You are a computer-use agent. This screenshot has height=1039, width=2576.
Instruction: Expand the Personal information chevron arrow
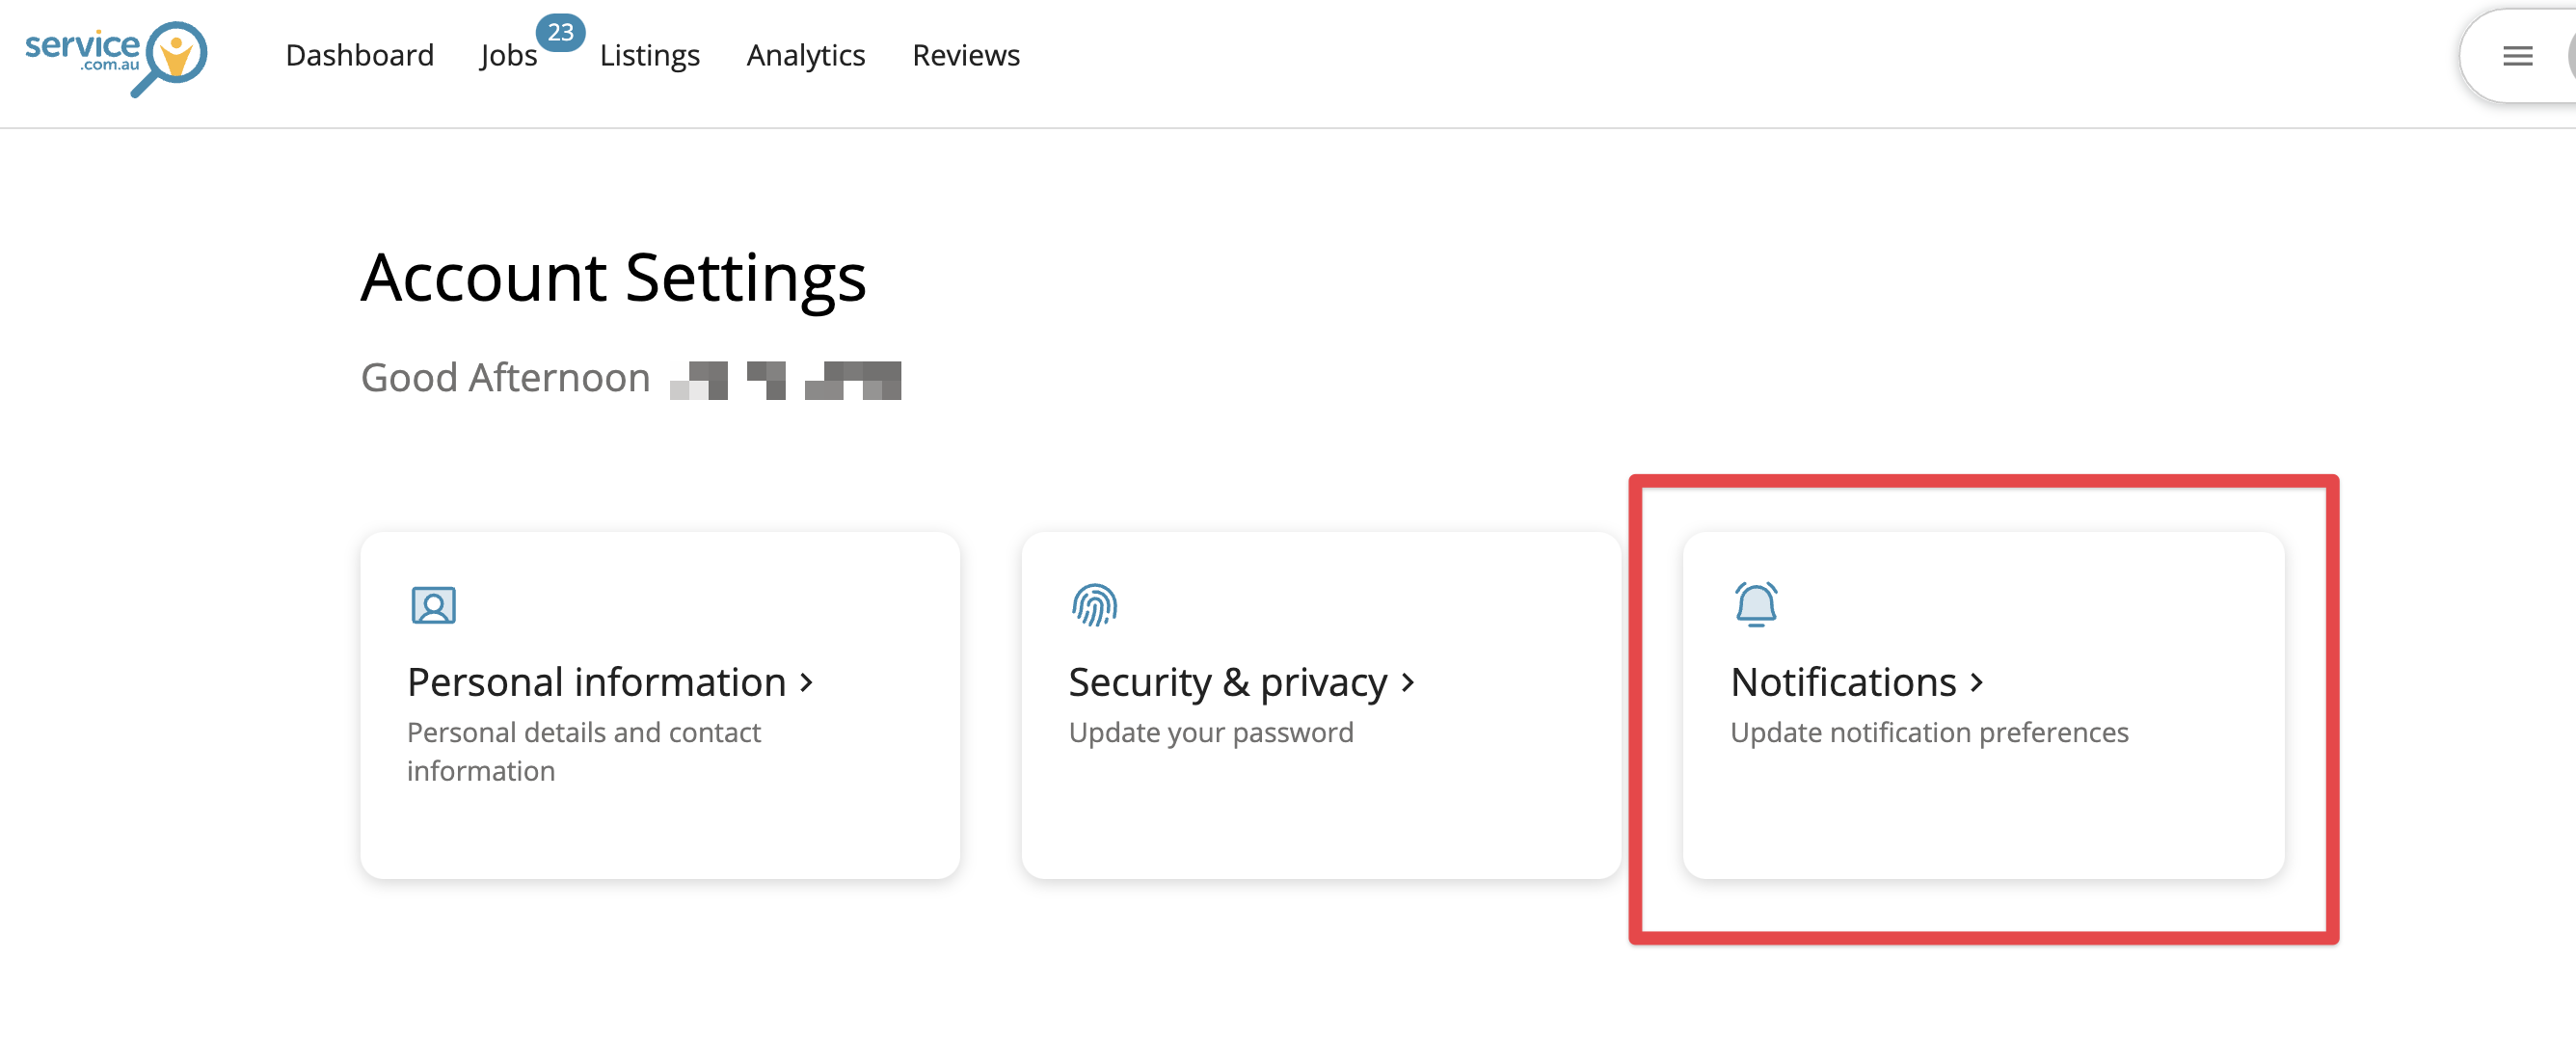tap(806, 683)
